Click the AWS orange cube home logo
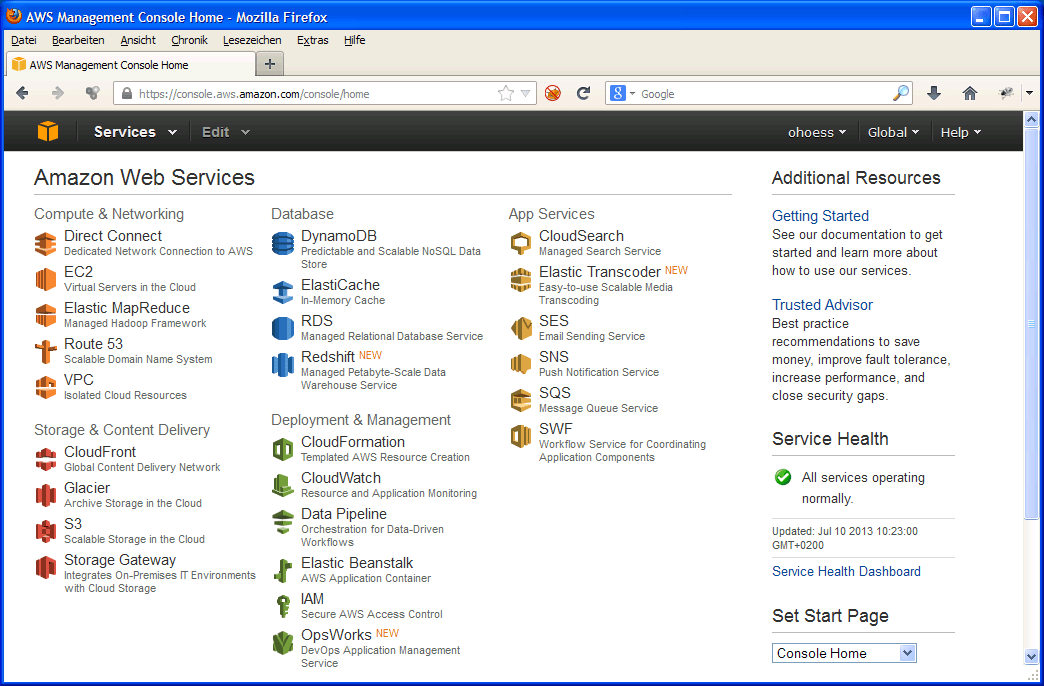The height and width of the screenshot is (686, 1044). pos(48,131)
